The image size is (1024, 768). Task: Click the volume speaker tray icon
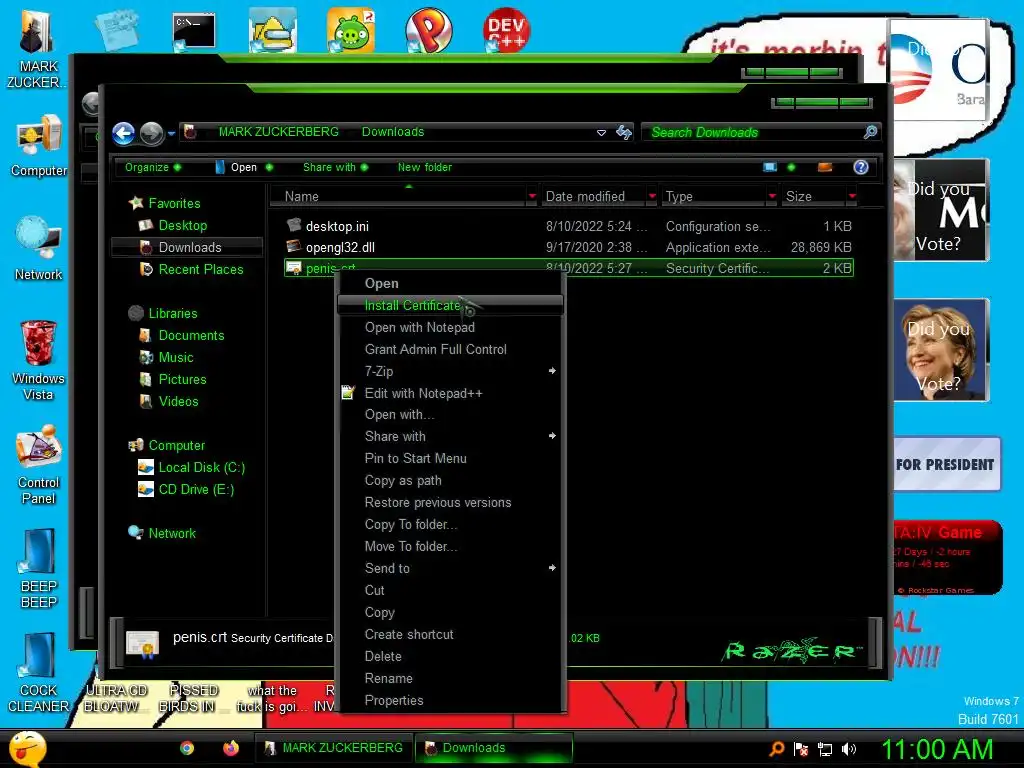coord(849,749)
